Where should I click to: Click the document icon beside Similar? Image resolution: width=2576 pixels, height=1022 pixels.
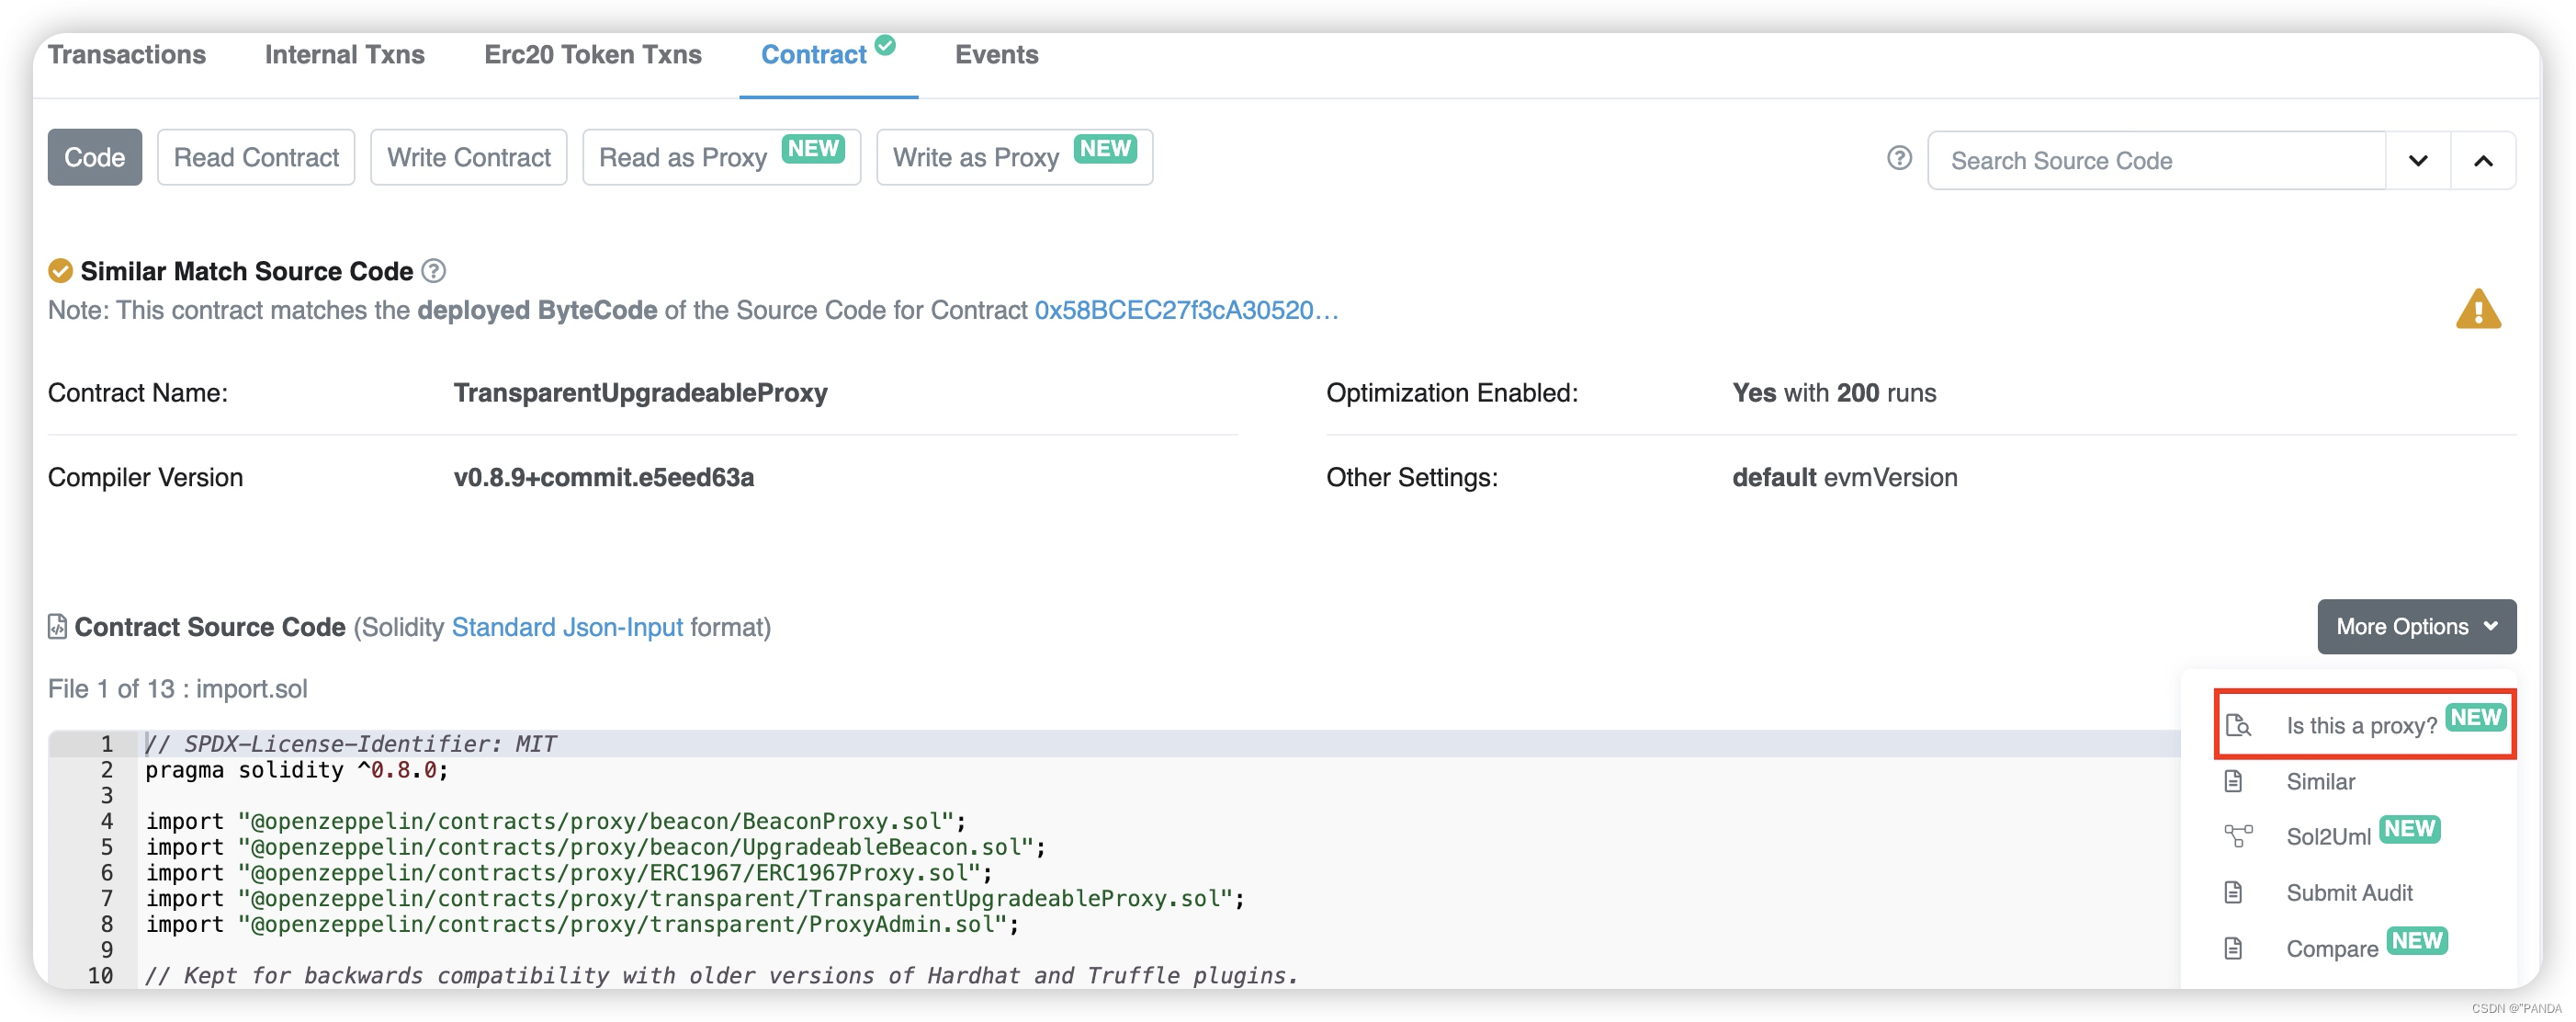pos(2233,781)
